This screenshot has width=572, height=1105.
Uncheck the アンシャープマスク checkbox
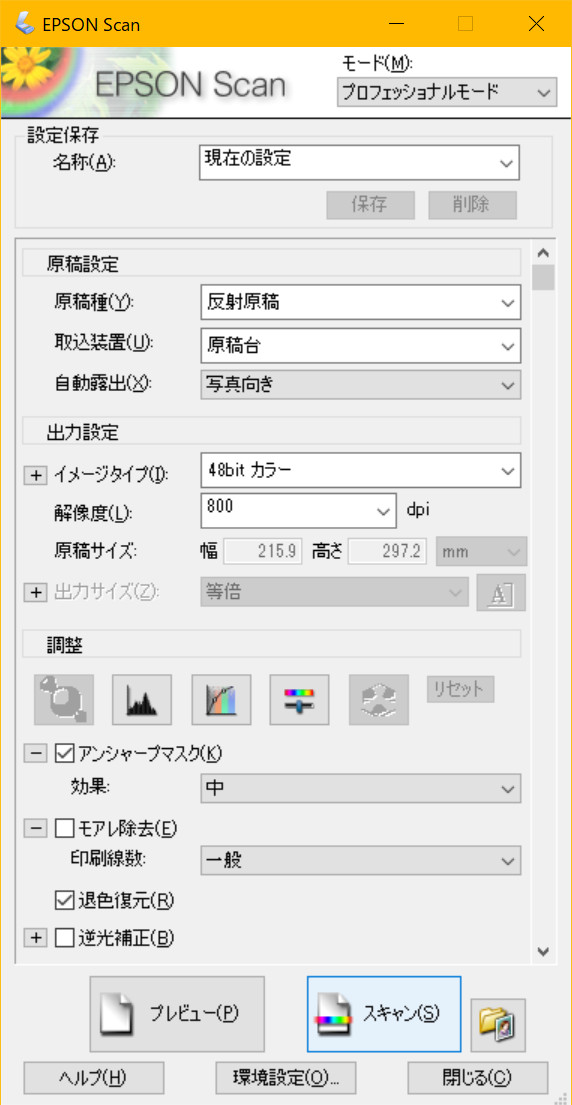point(63,753)
